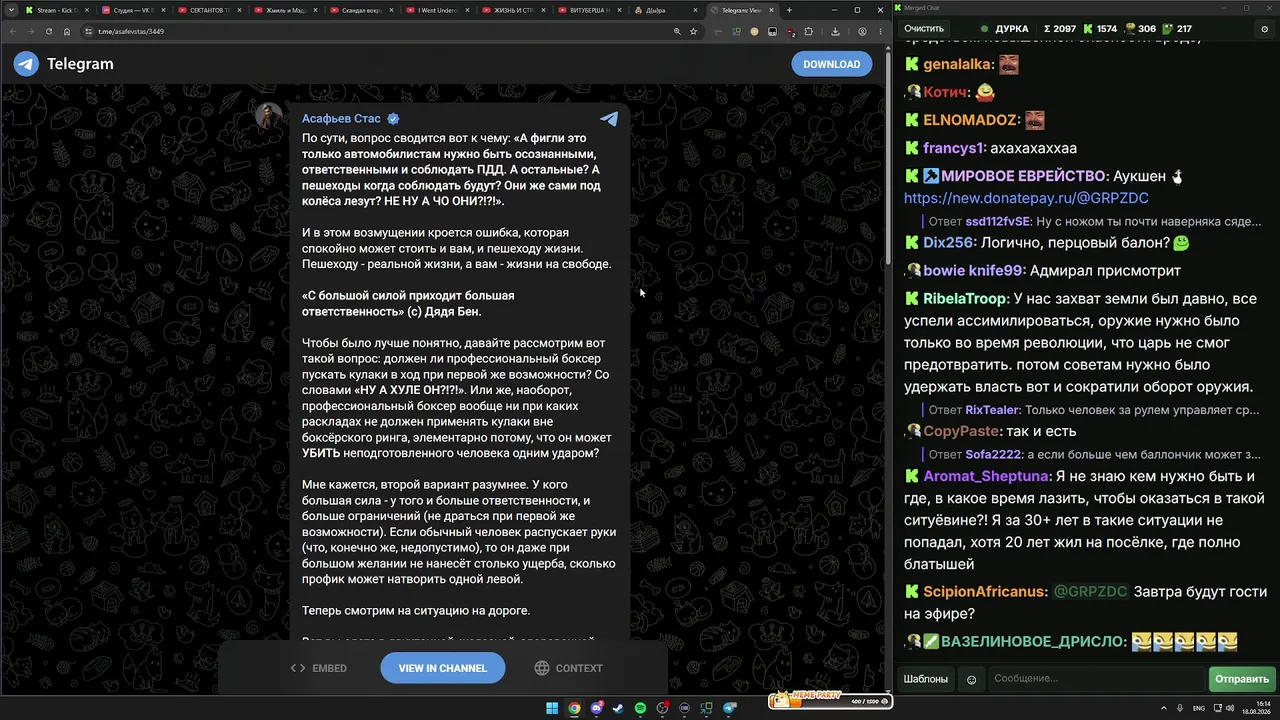The height and width of the screenshot is (720, 1280).
Task: Switch to the Скандал вокруг YouTube tab
Action: 360,10
